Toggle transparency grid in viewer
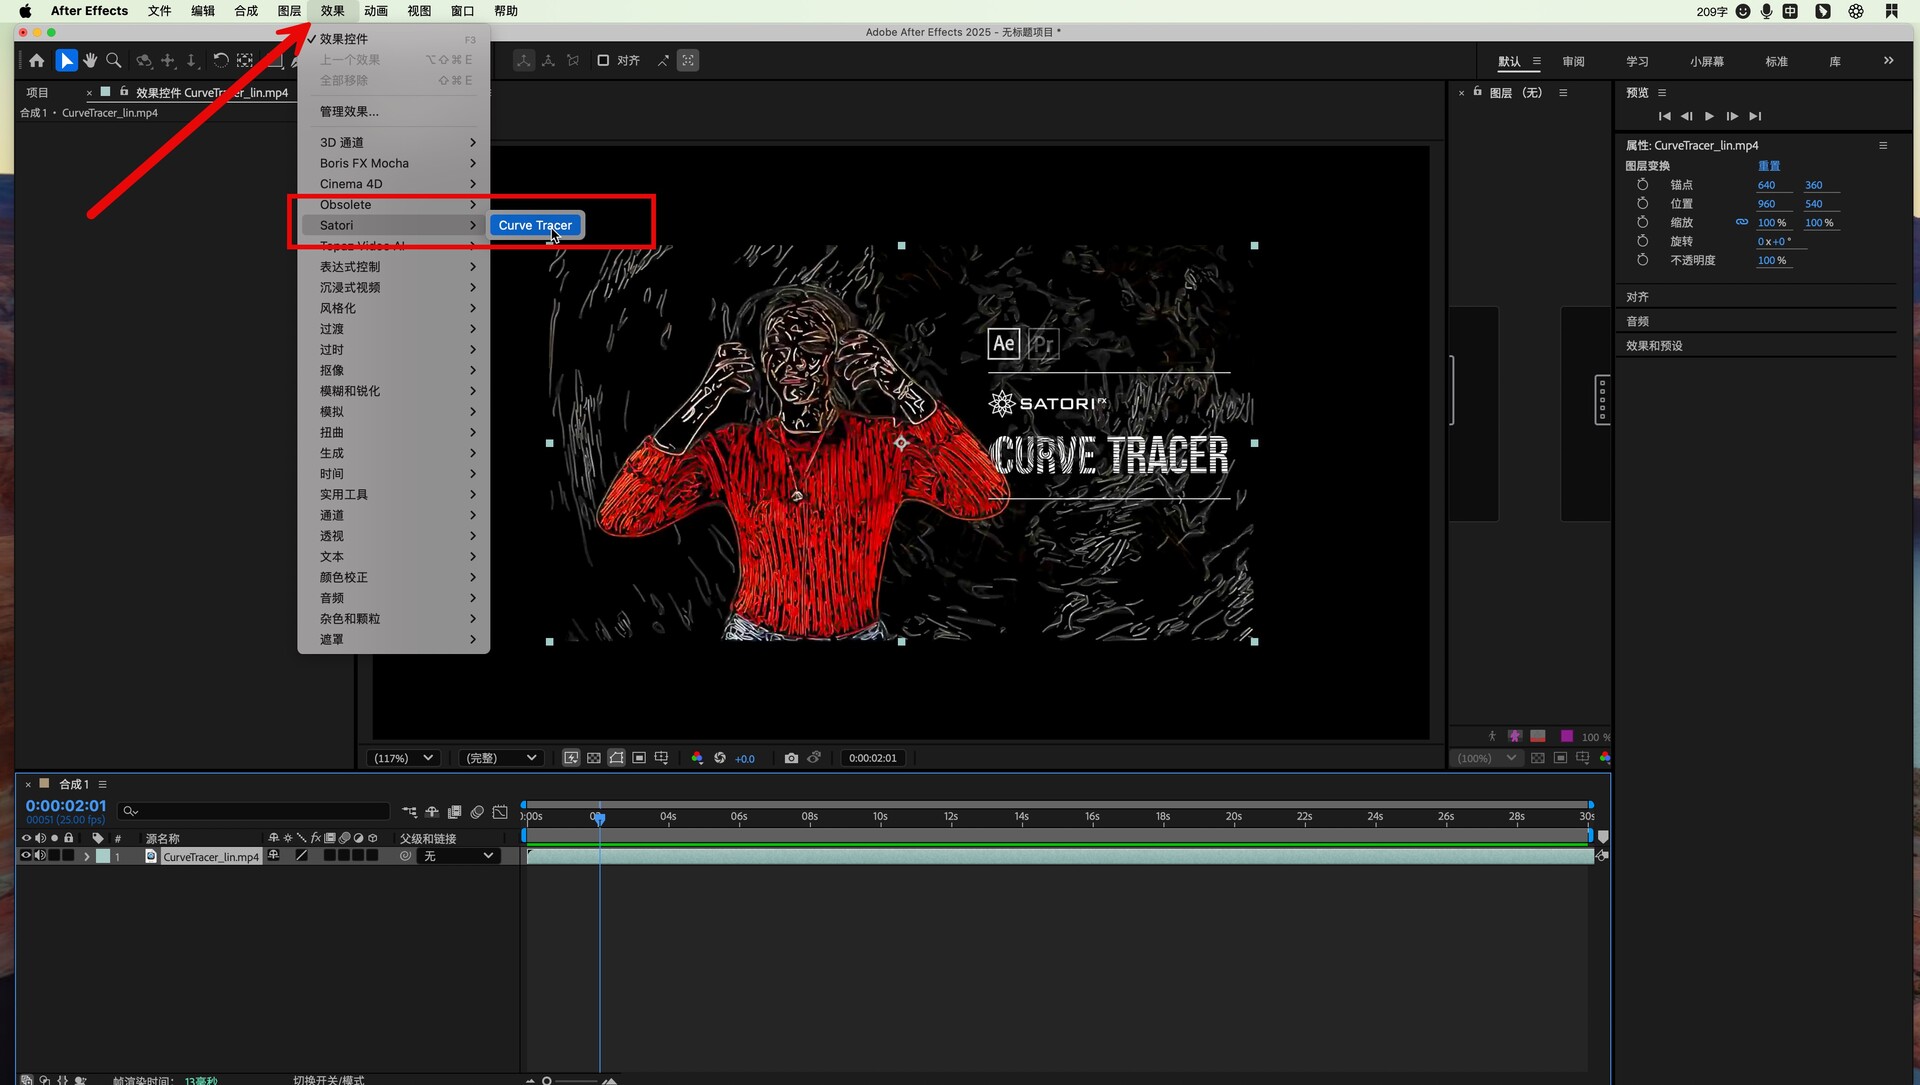 (x=593, y=758)
